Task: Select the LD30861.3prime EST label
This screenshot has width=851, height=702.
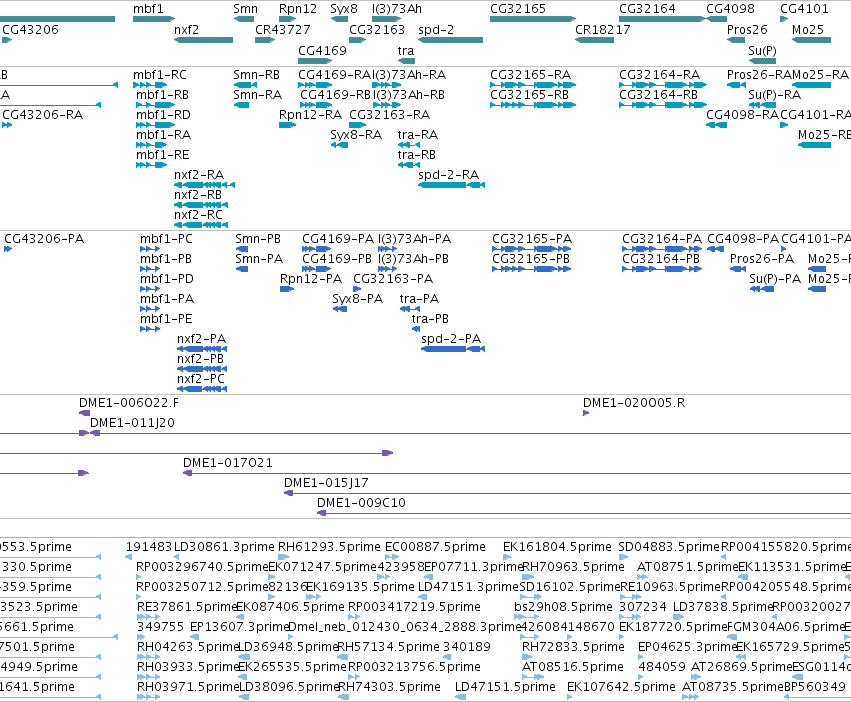Action: point(224,547)
